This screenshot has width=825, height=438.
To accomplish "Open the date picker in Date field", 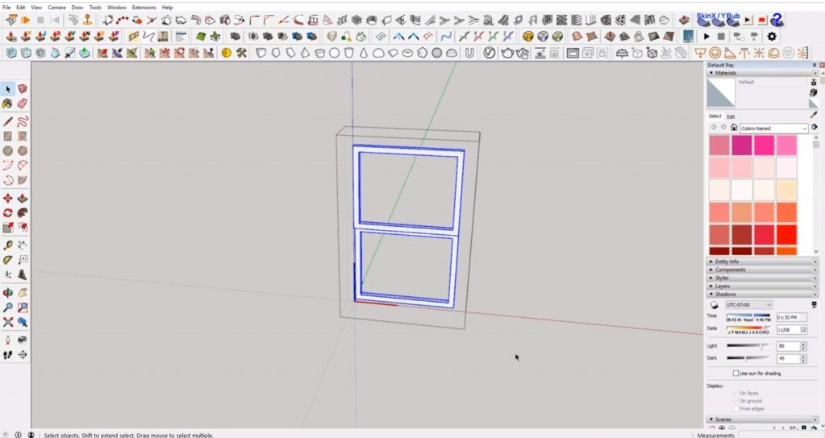I will pos(803,330).
